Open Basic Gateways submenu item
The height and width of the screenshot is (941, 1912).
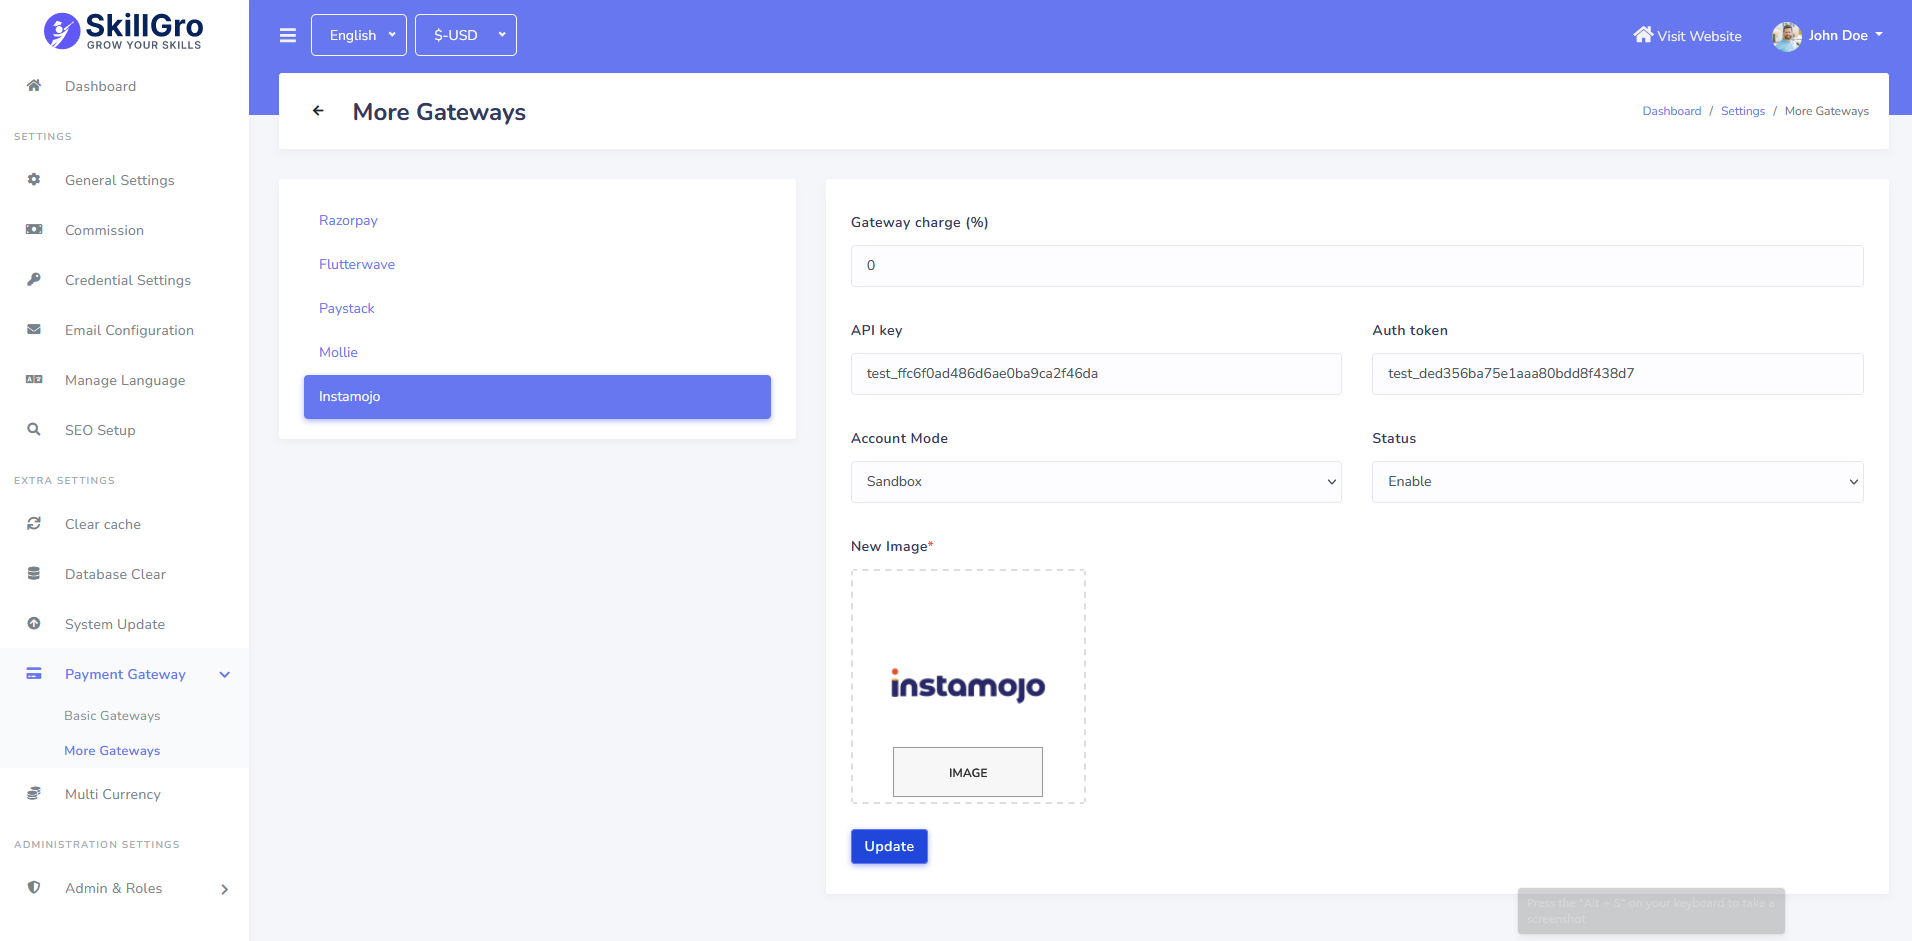[x=112, y=716]
